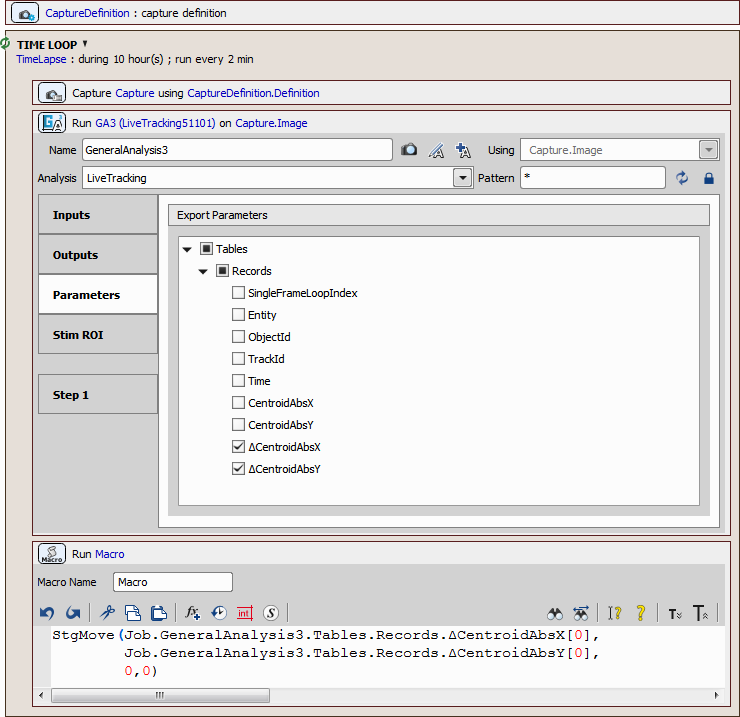Redo the macro edit
Viewport: 740px width, 717px height.
pos(73,613)
